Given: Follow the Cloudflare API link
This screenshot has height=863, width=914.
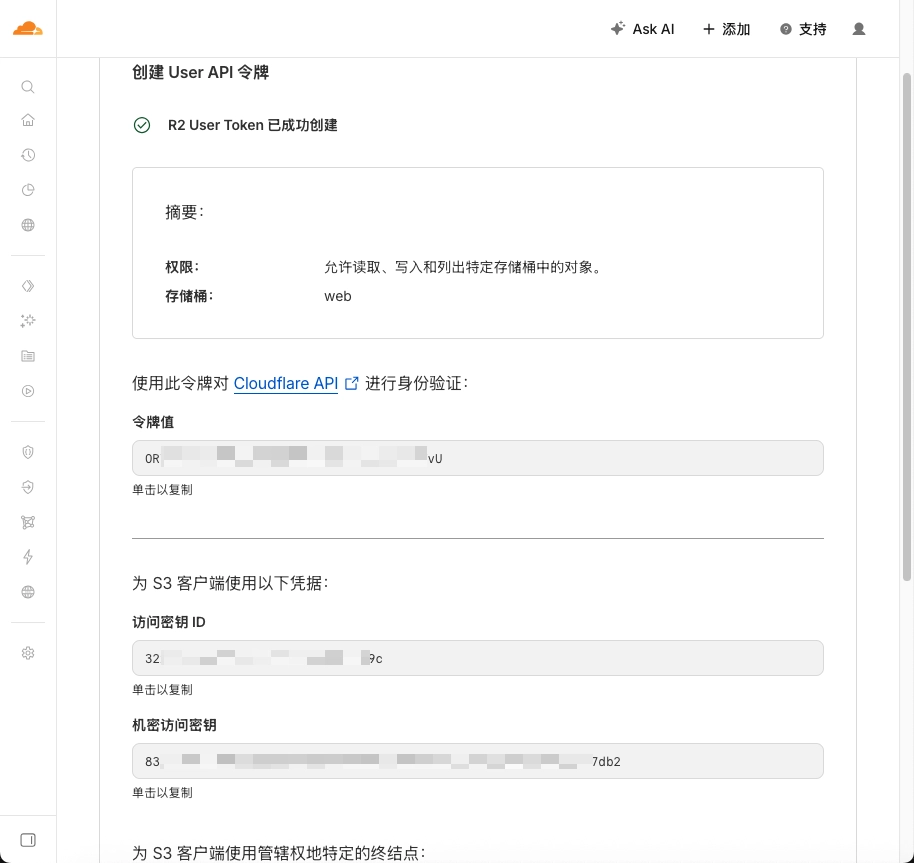Looking at the screenshot, I should tap(286, 383).
